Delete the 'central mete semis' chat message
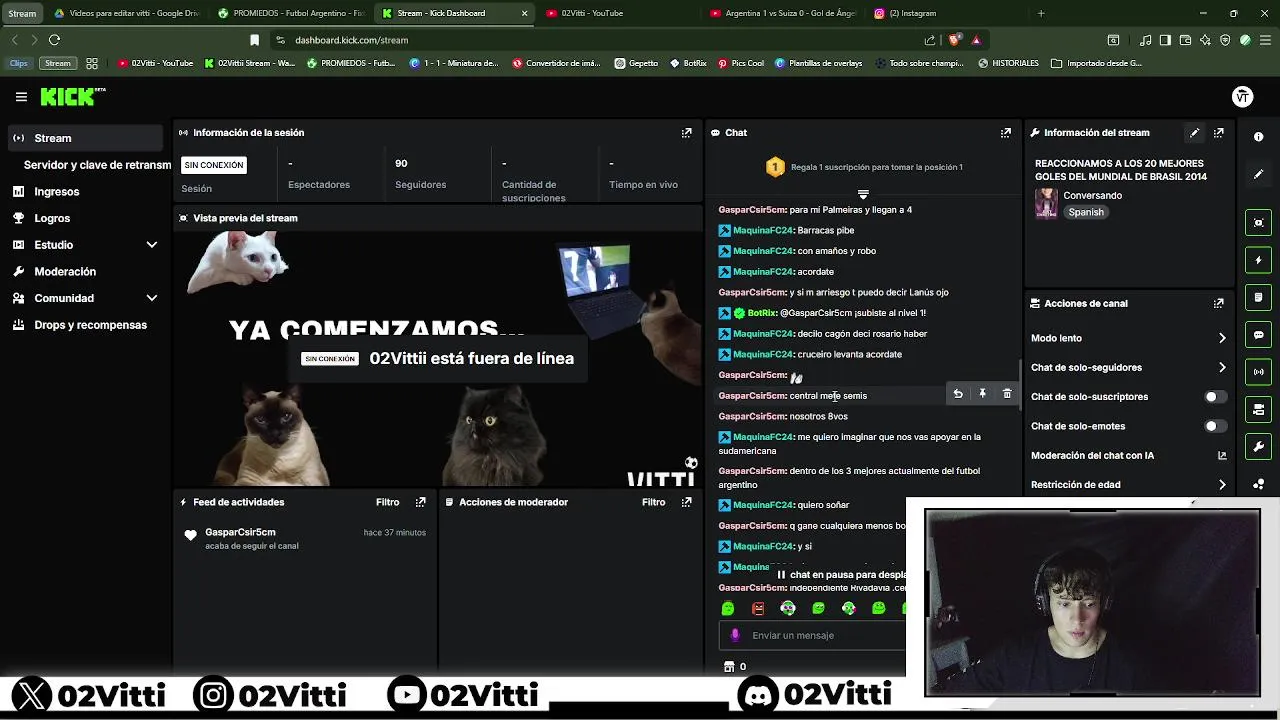Viewport: 1280px width, 720px height. click(1007, 394)
